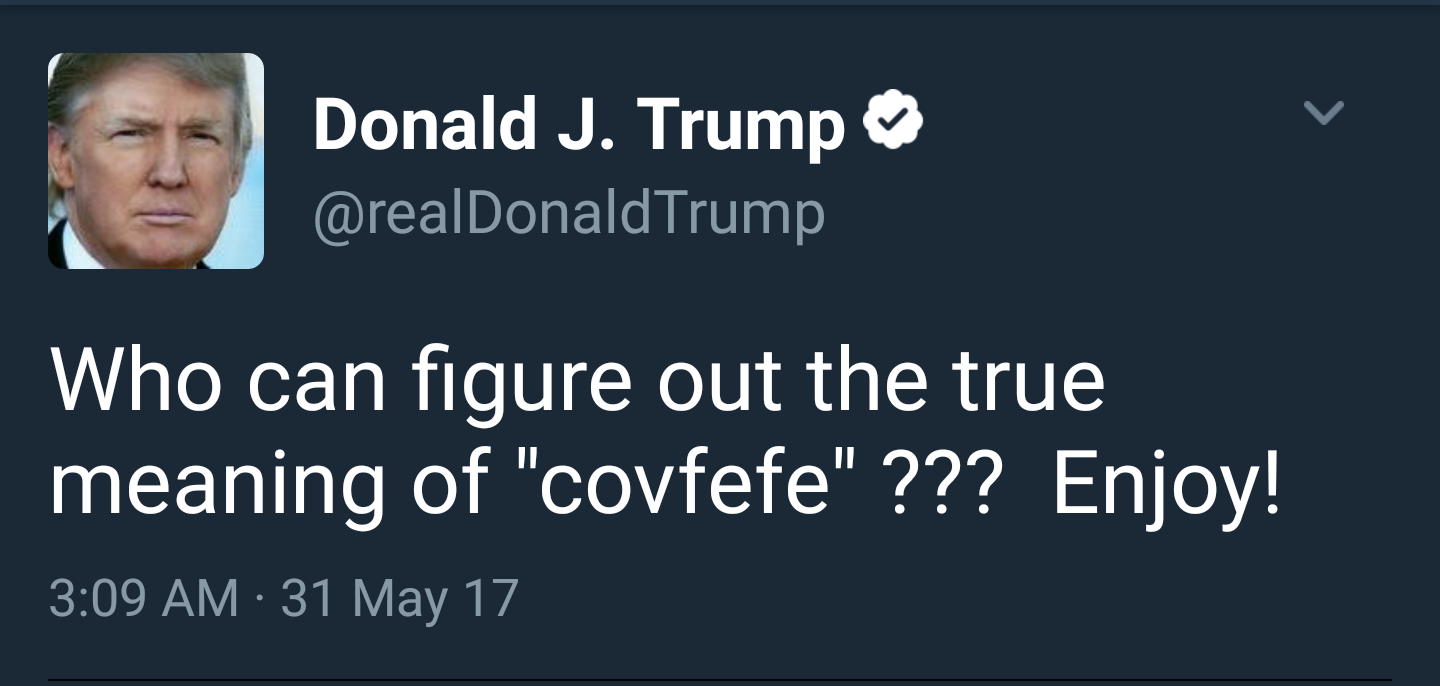Click the divider line below the tweet
The height and width of the screenshot is (686, 1440).
(x=720, y=680)
